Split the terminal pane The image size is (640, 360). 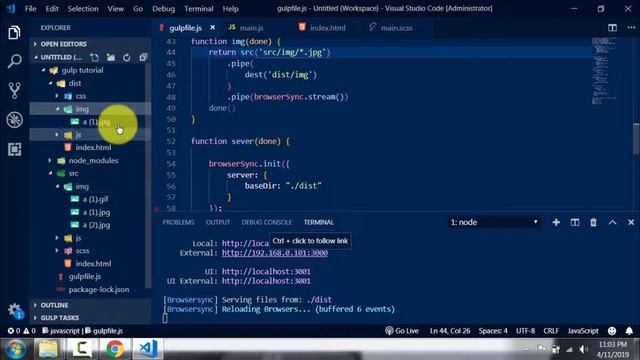(575, 222)
